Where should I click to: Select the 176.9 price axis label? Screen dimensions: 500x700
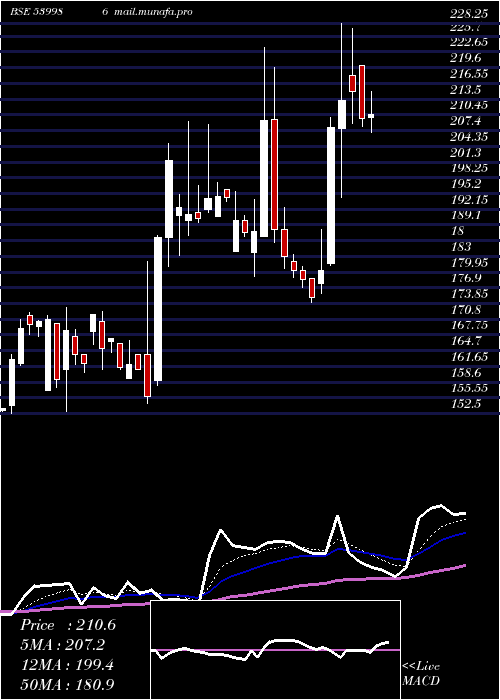(x=465, y=278)
